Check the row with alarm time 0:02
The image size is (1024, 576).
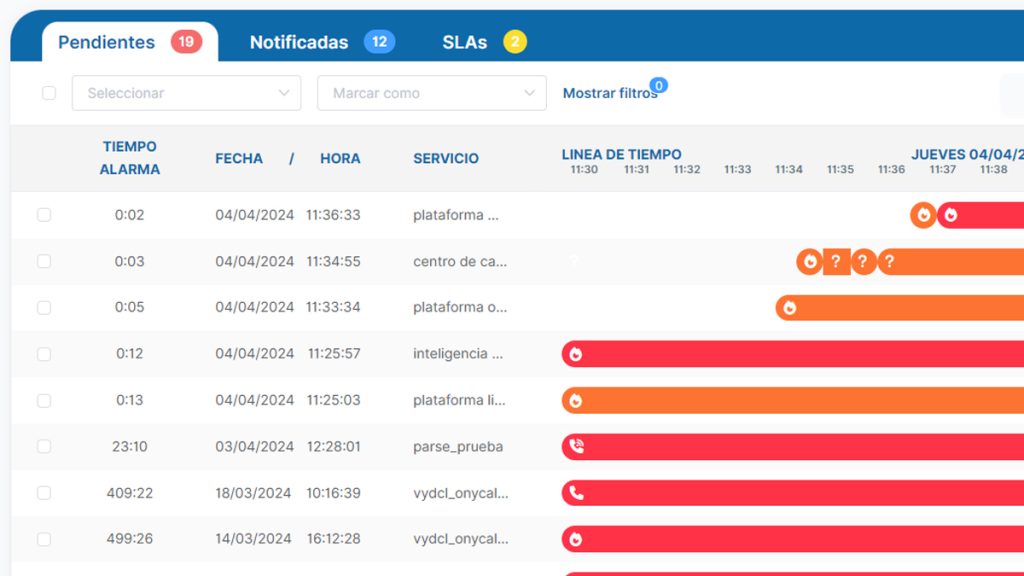pyautogui.click(x=44, y=215)
